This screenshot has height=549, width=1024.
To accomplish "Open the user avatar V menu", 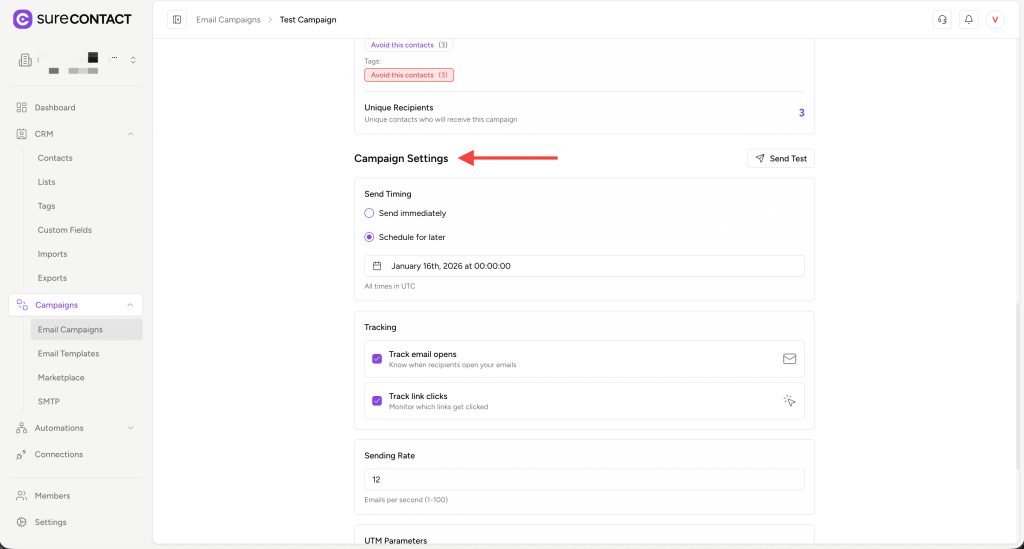I will tap(995, 20).
